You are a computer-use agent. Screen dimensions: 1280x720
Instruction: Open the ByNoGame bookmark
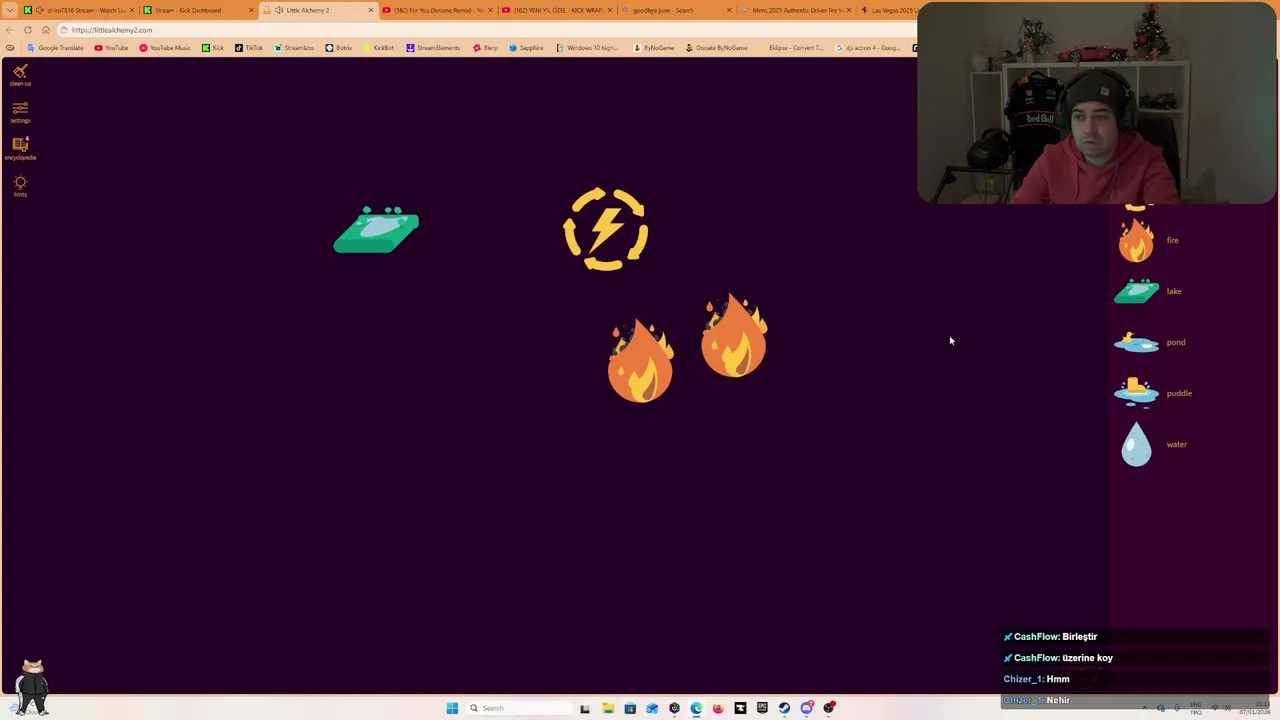654,48
